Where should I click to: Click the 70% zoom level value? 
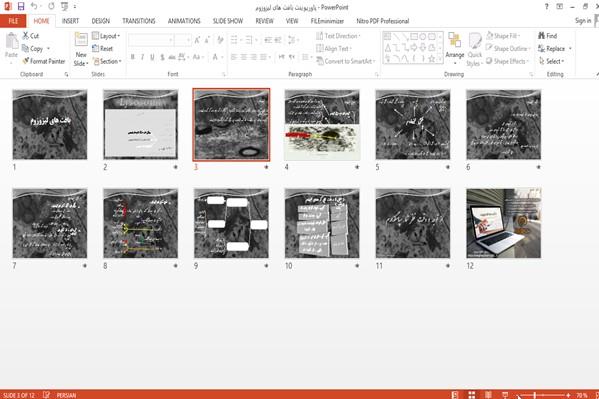(x=581, y=395)
